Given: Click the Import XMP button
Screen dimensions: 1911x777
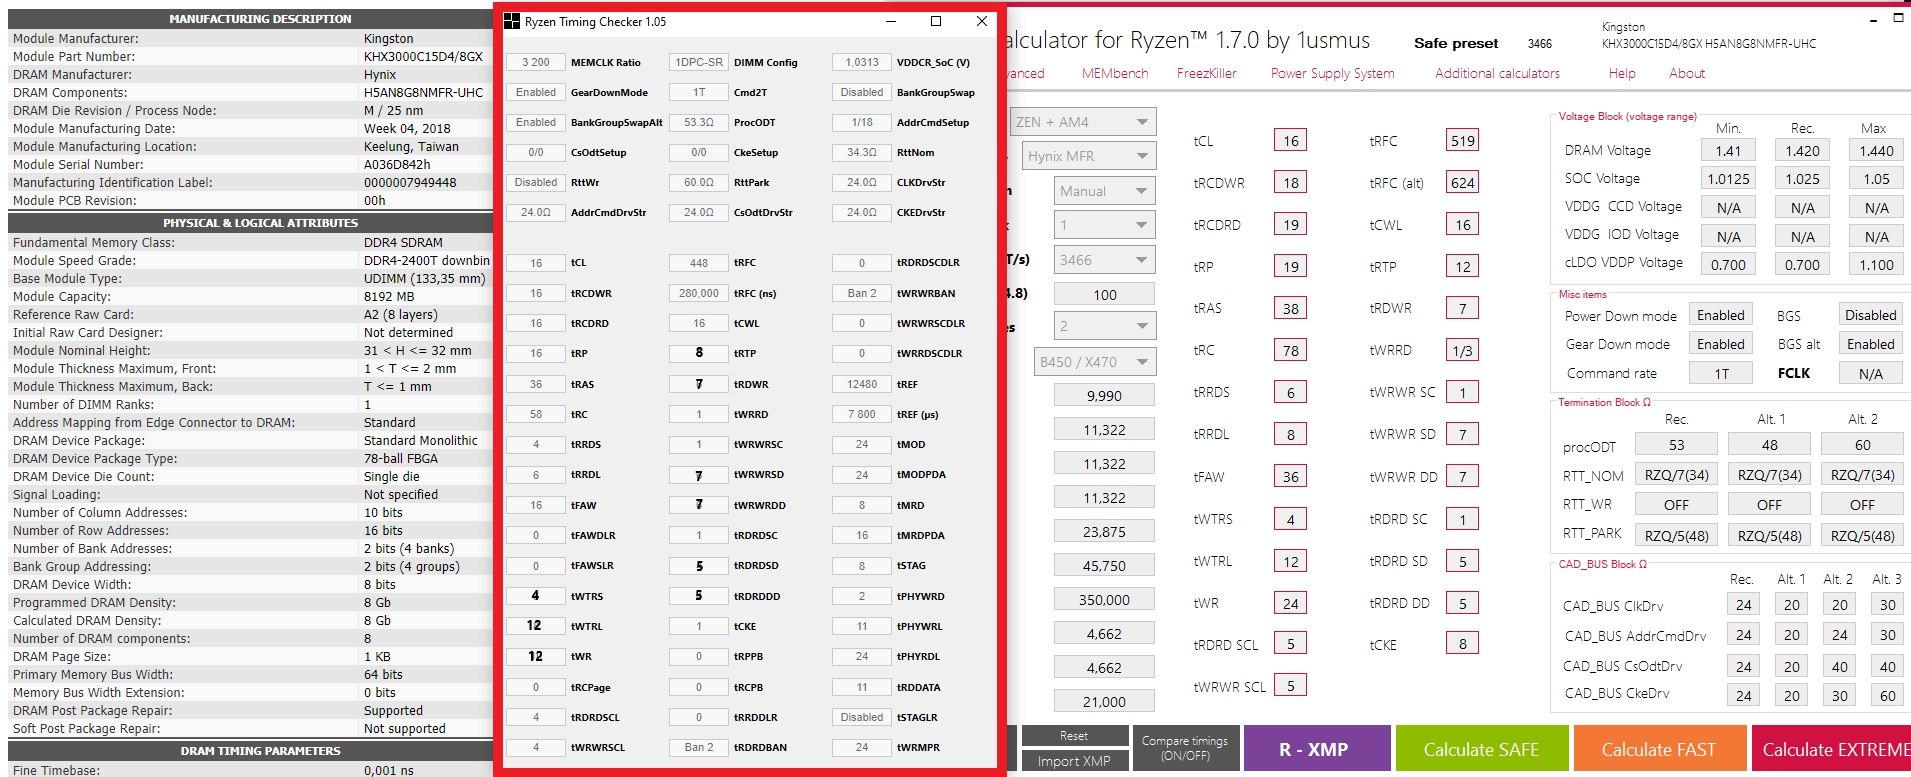Looking at the screenshot, I should click(1074, 761).
